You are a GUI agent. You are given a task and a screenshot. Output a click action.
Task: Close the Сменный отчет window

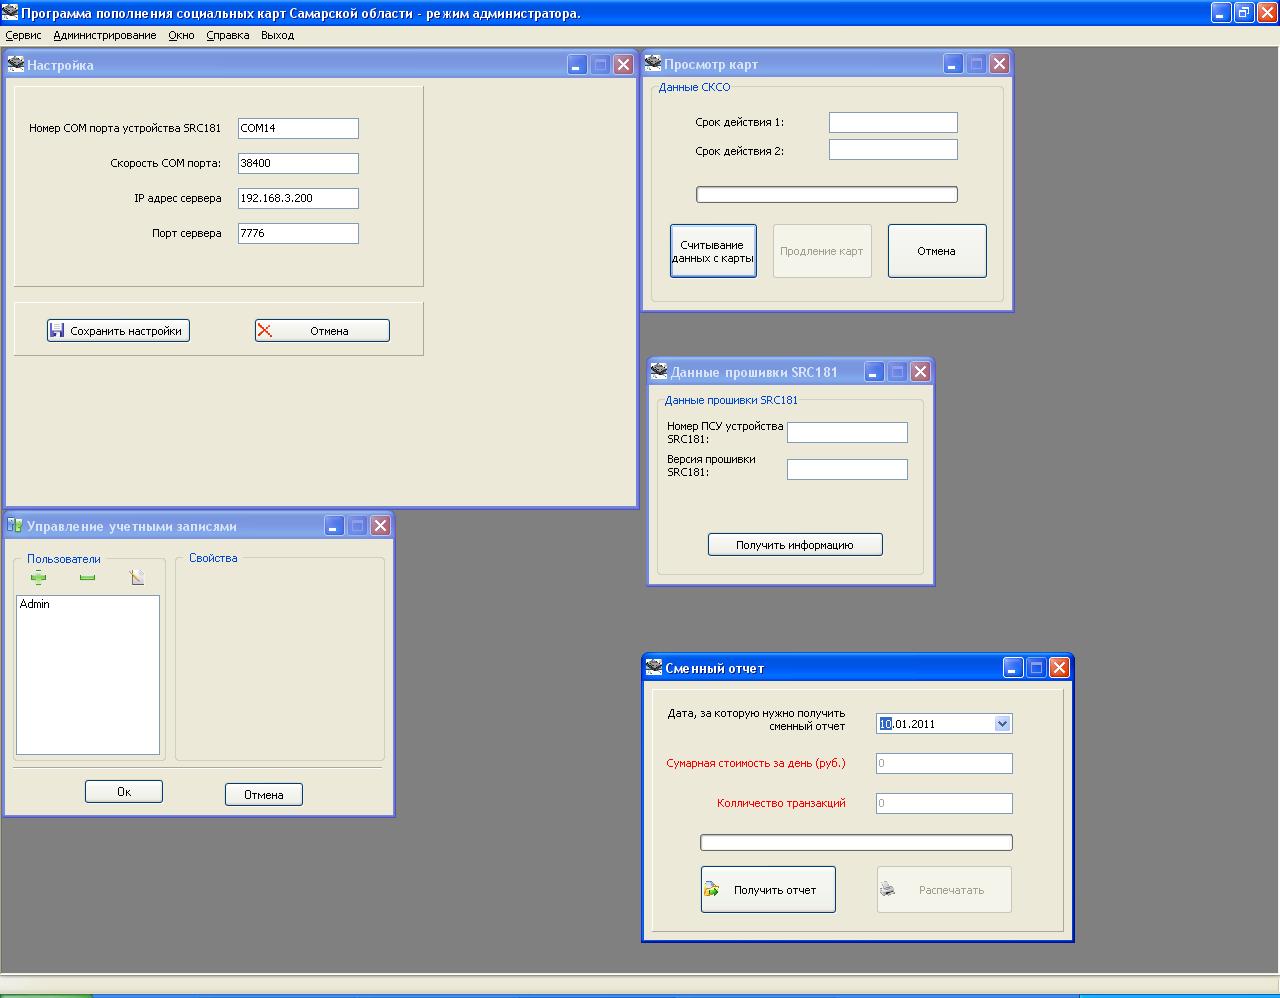(1060, 668)
